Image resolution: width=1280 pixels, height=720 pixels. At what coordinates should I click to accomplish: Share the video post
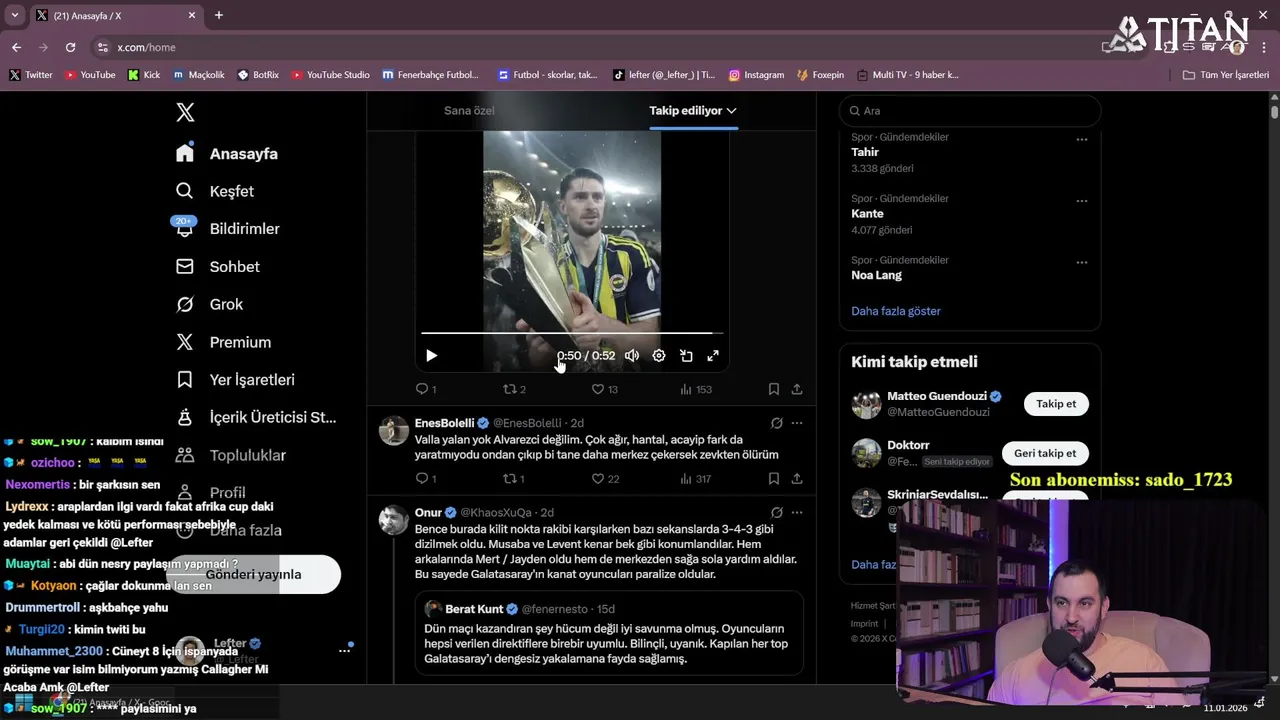pyautogui.click(x=797, y=389)
